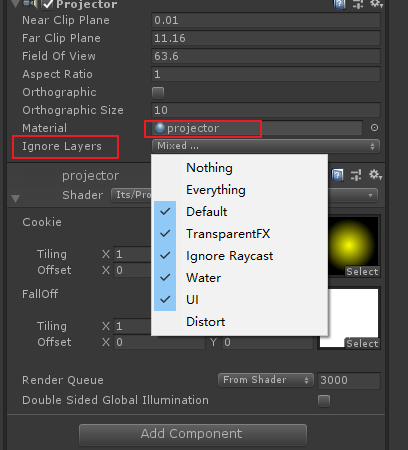This screenshot has height=450, width=408.
Task: Open Projector component help icon
Action: coord(339,4)
